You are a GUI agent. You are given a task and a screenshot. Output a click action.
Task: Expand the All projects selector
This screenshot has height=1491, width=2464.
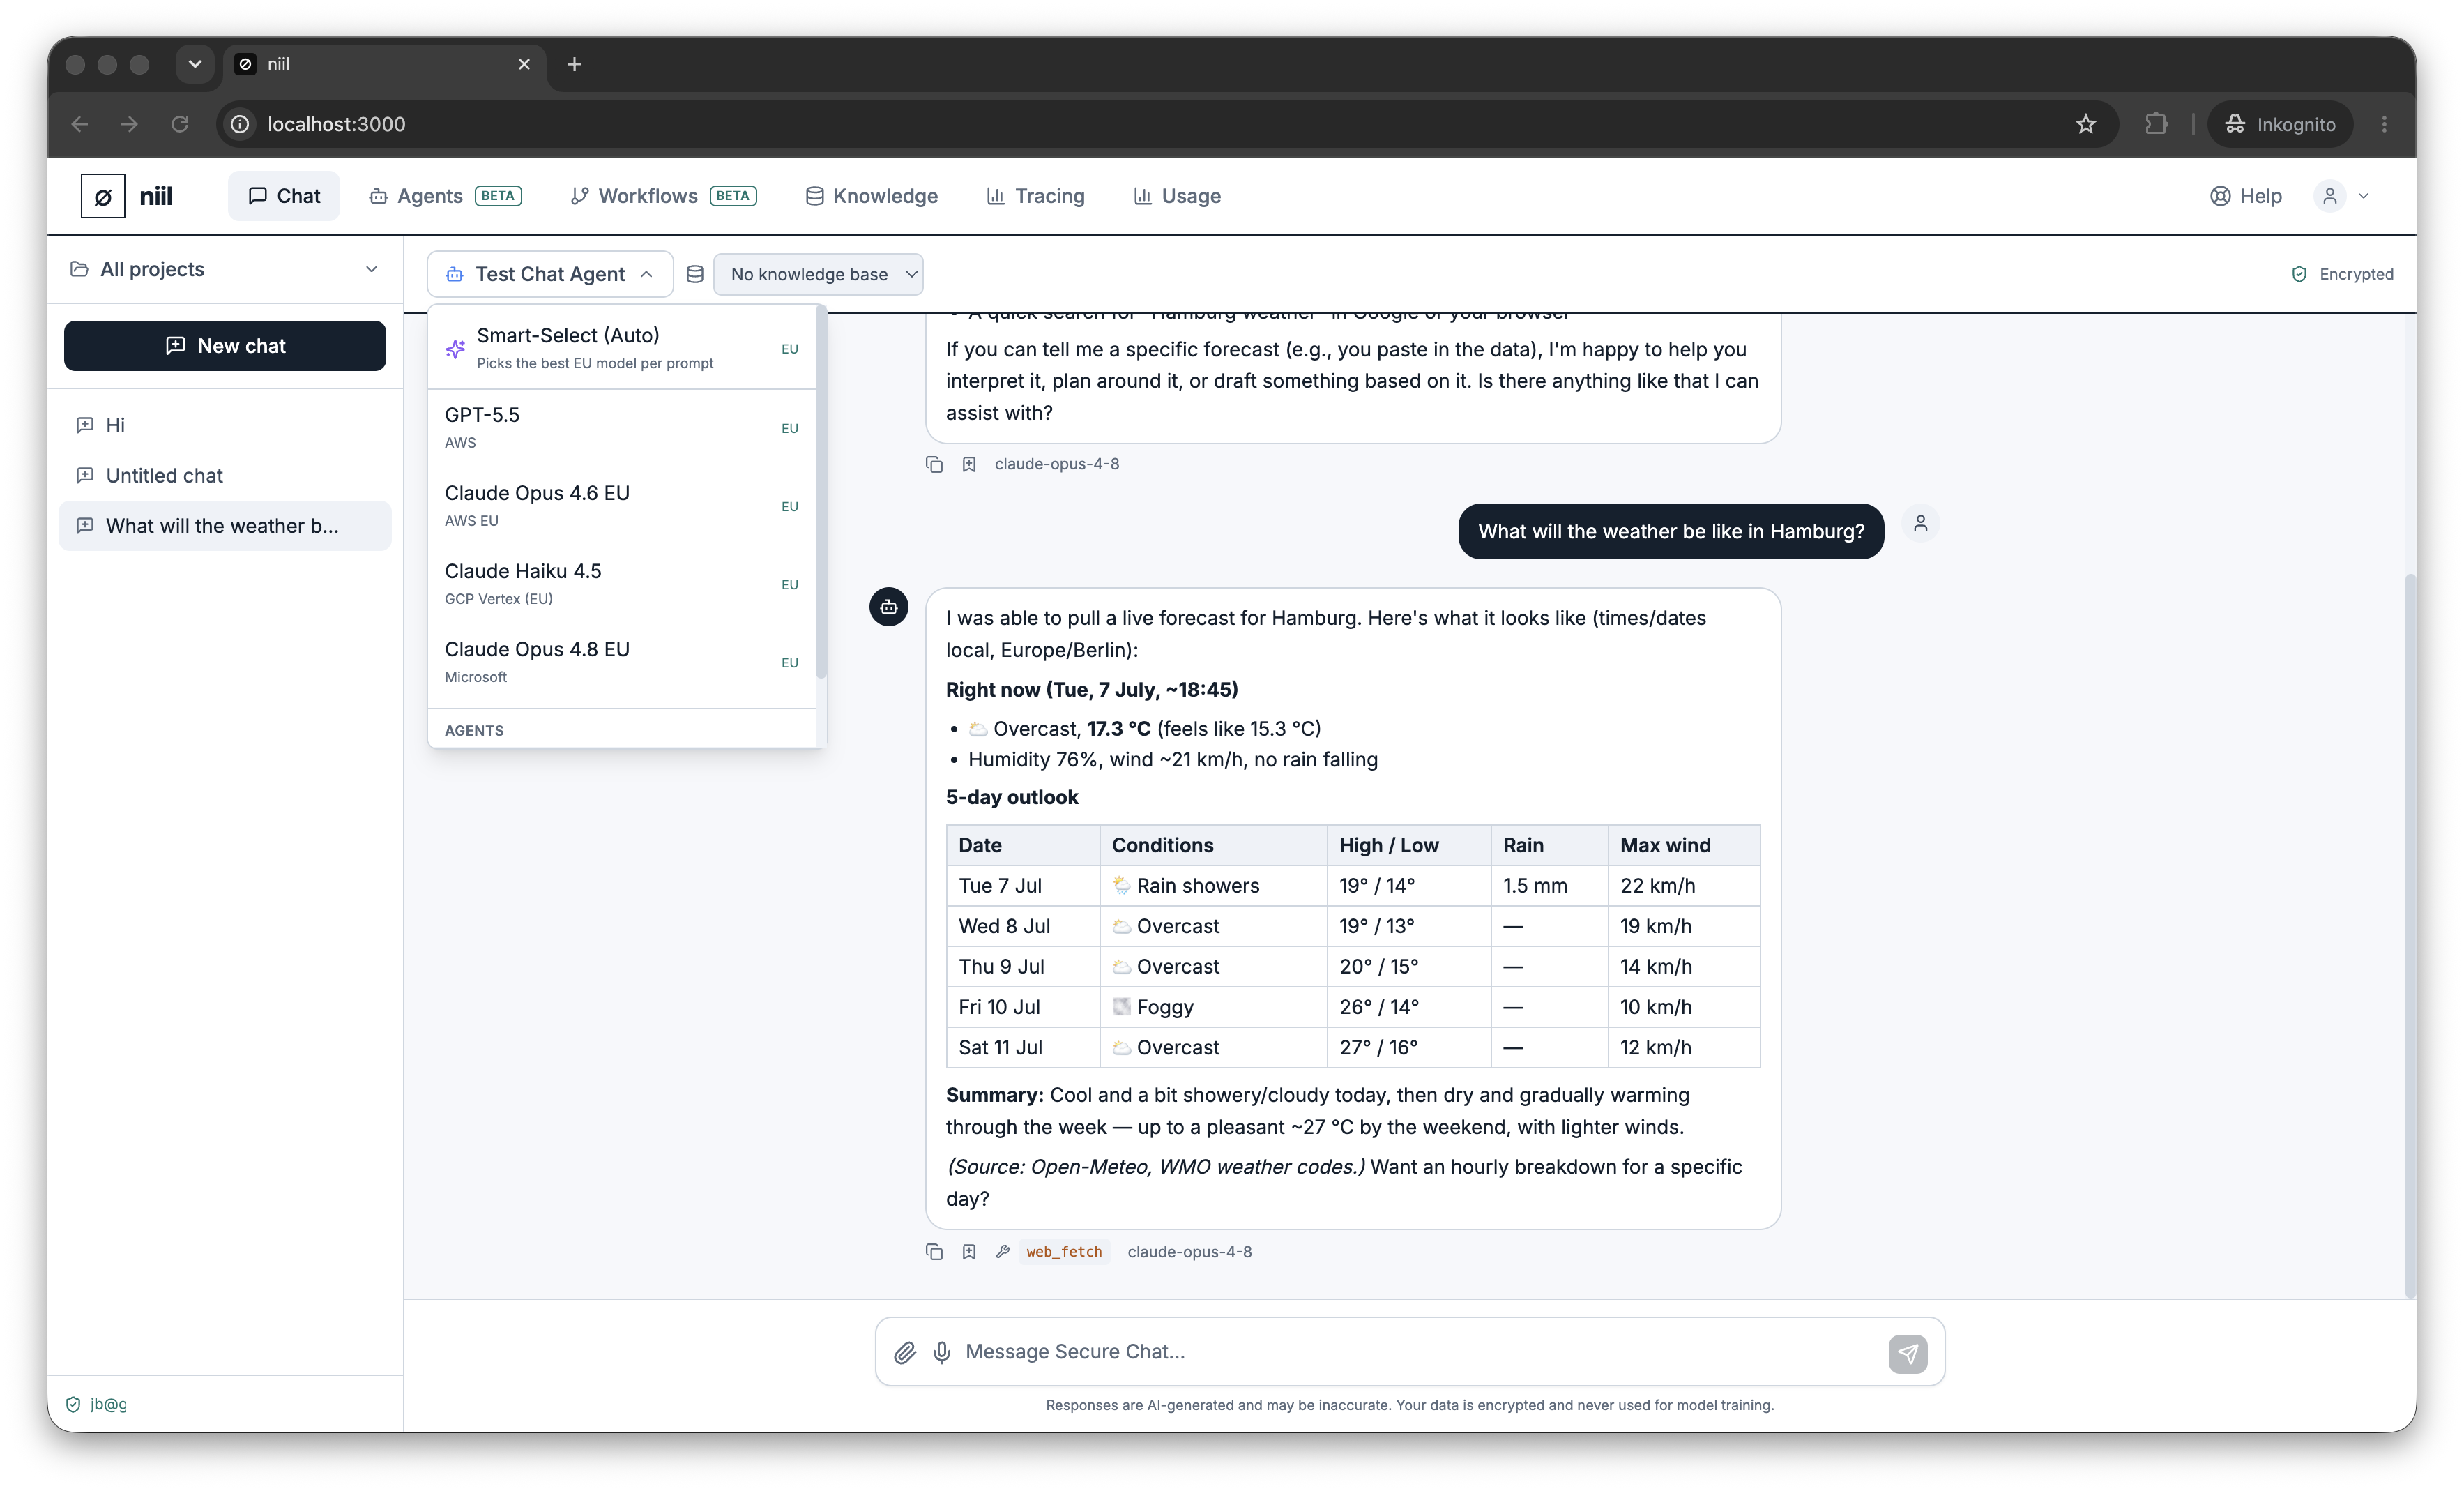[x=225, y=269]
